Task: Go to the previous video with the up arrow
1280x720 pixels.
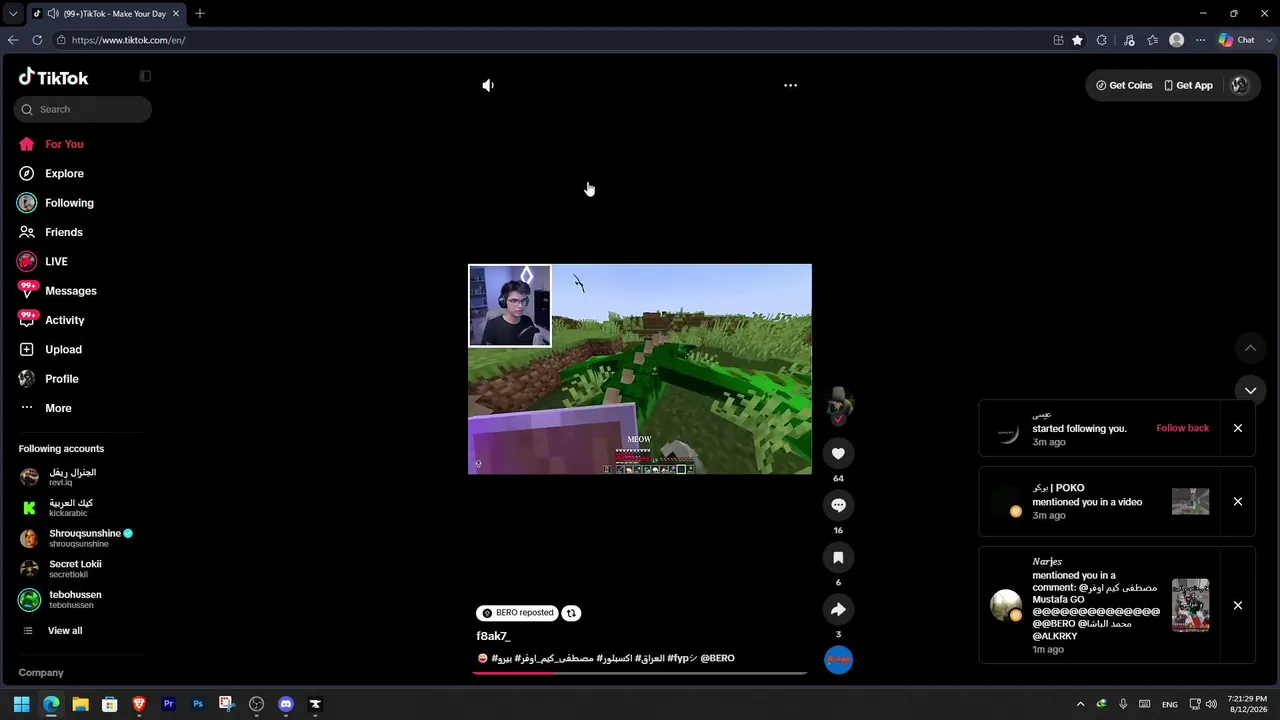Action: pyautogui.click(x=1250, y=348)
